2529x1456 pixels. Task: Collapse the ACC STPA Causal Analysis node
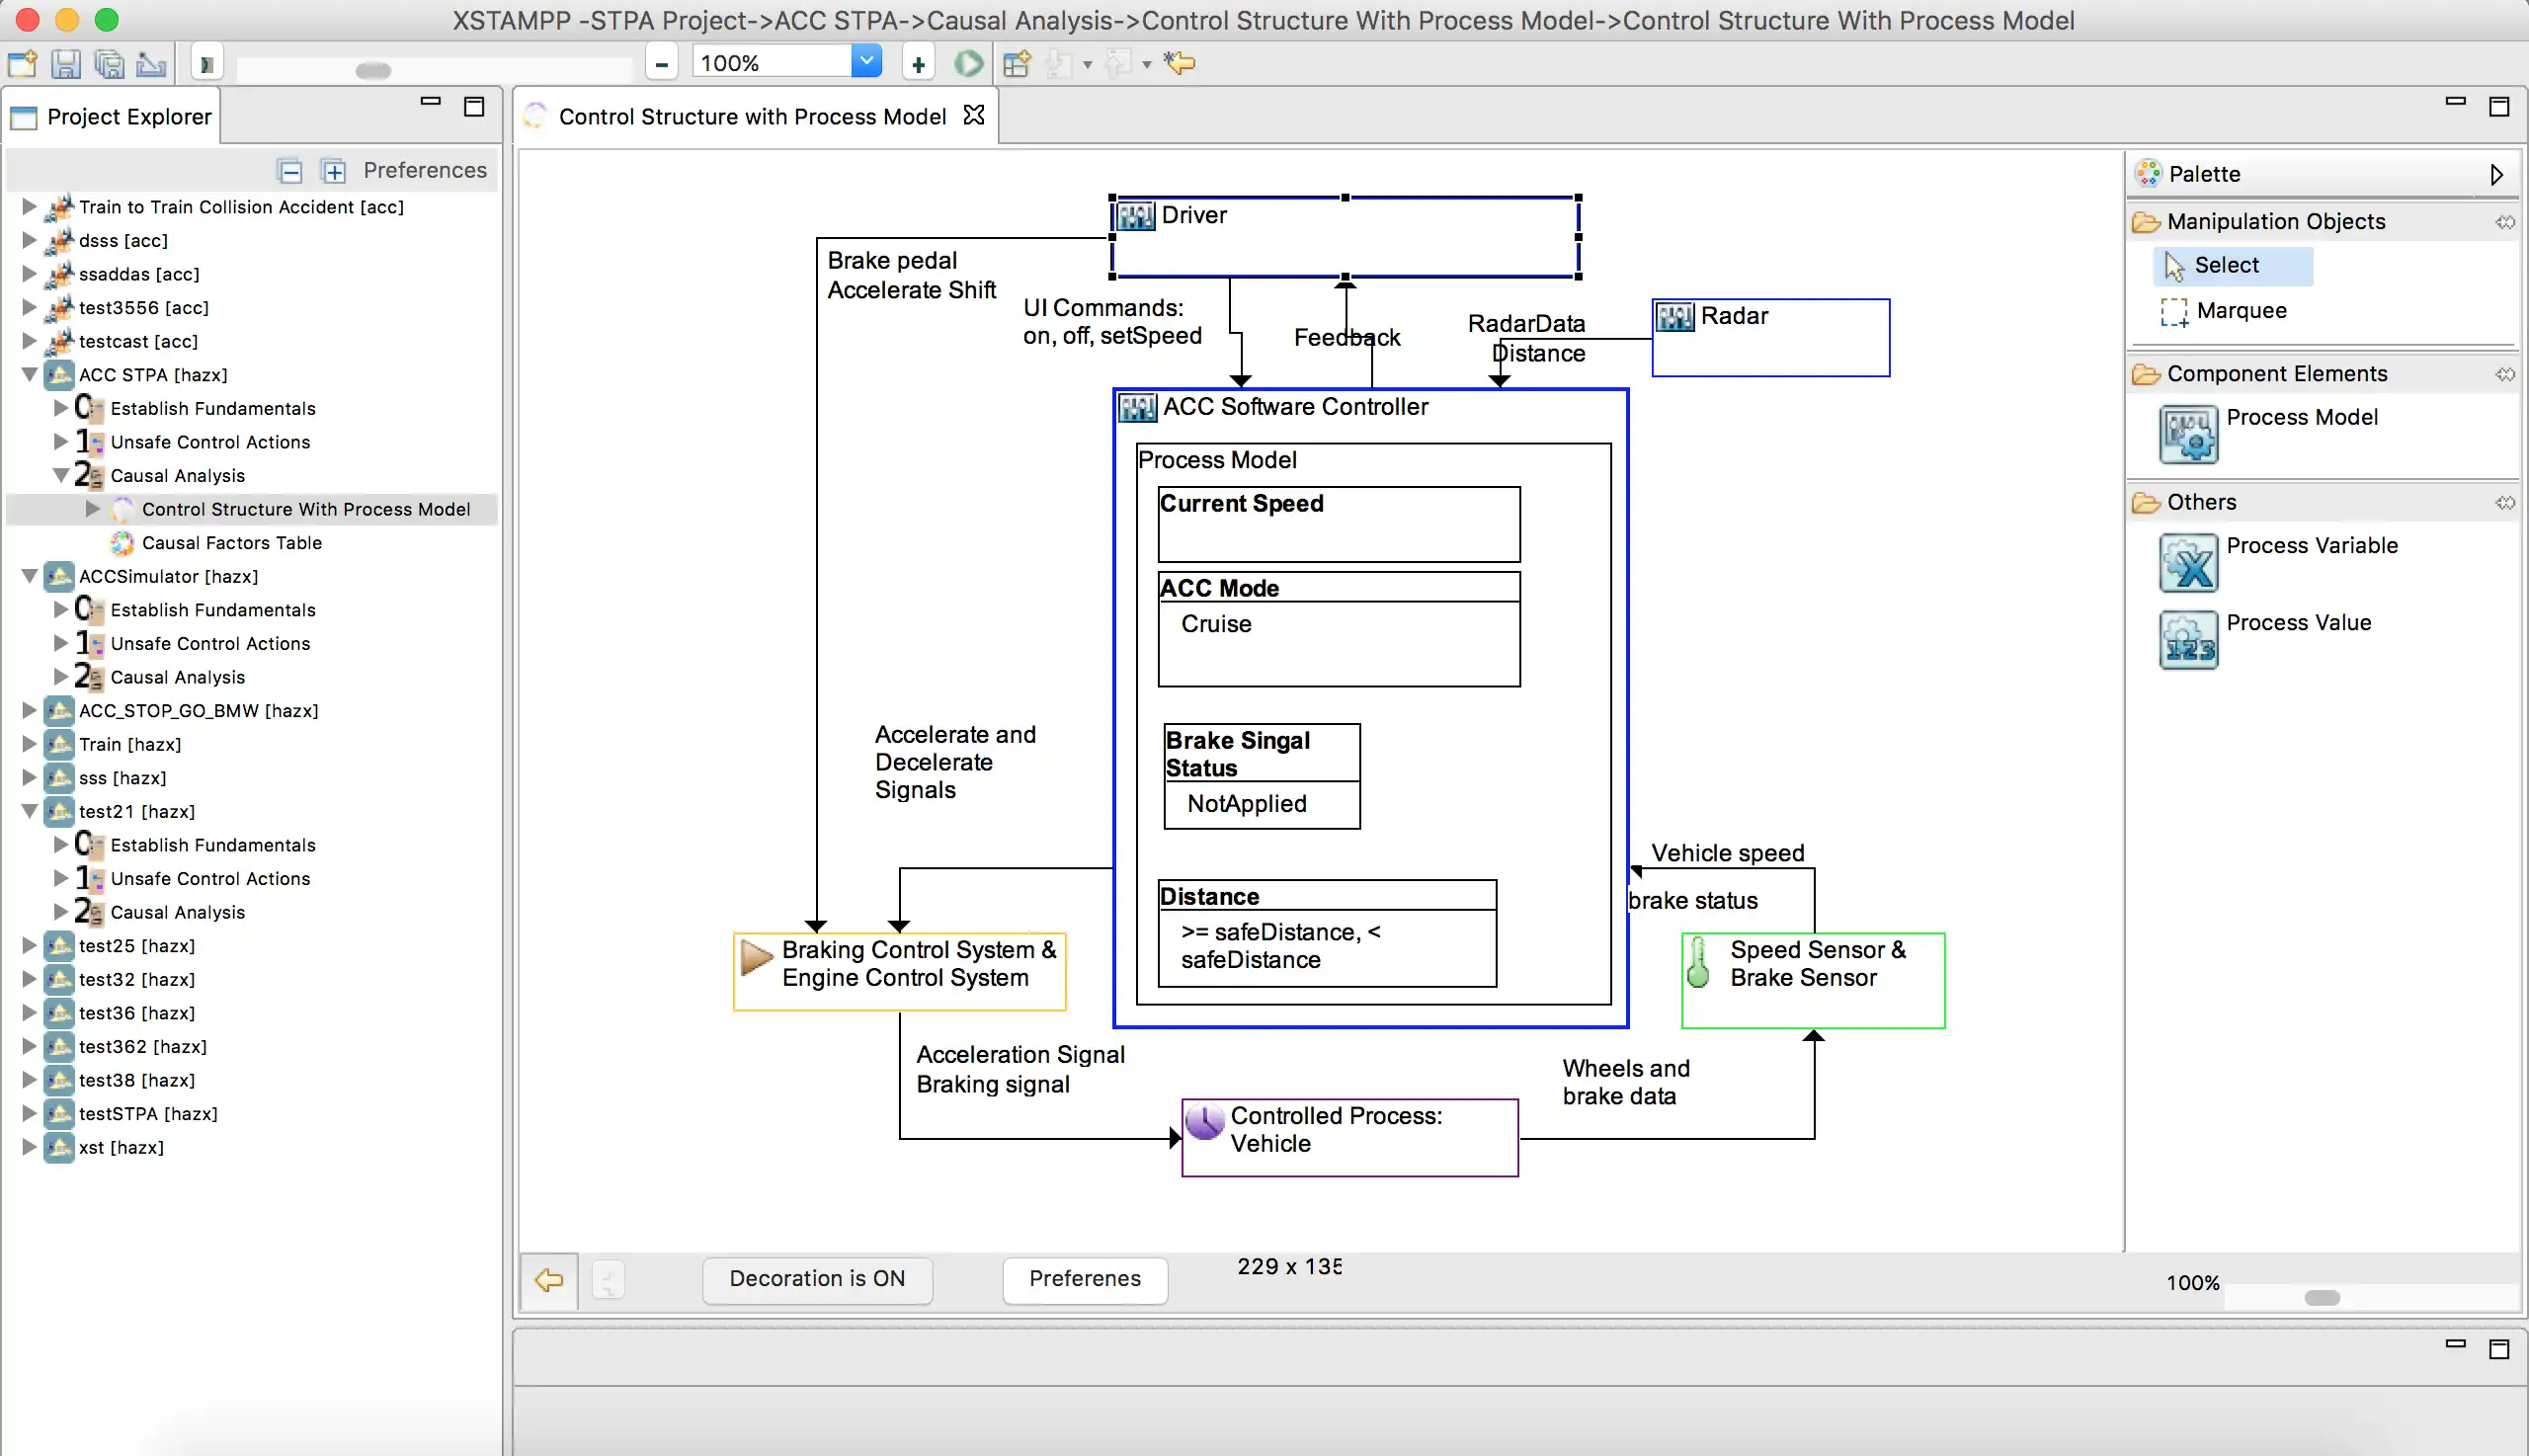60,475
